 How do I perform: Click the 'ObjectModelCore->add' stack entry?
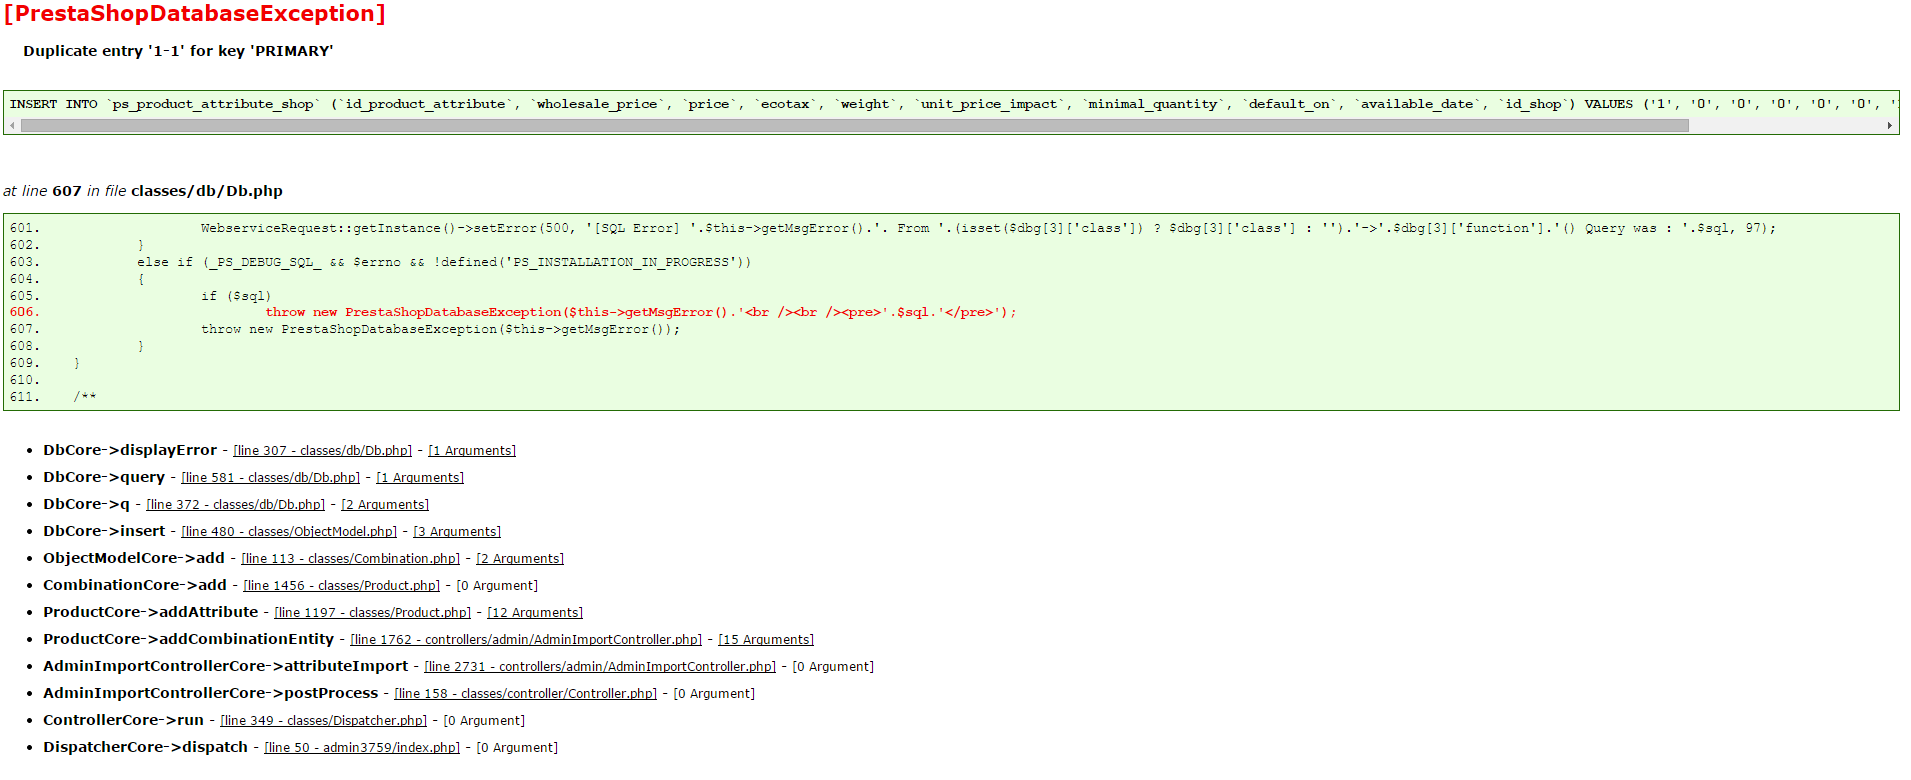pos(134,559)
